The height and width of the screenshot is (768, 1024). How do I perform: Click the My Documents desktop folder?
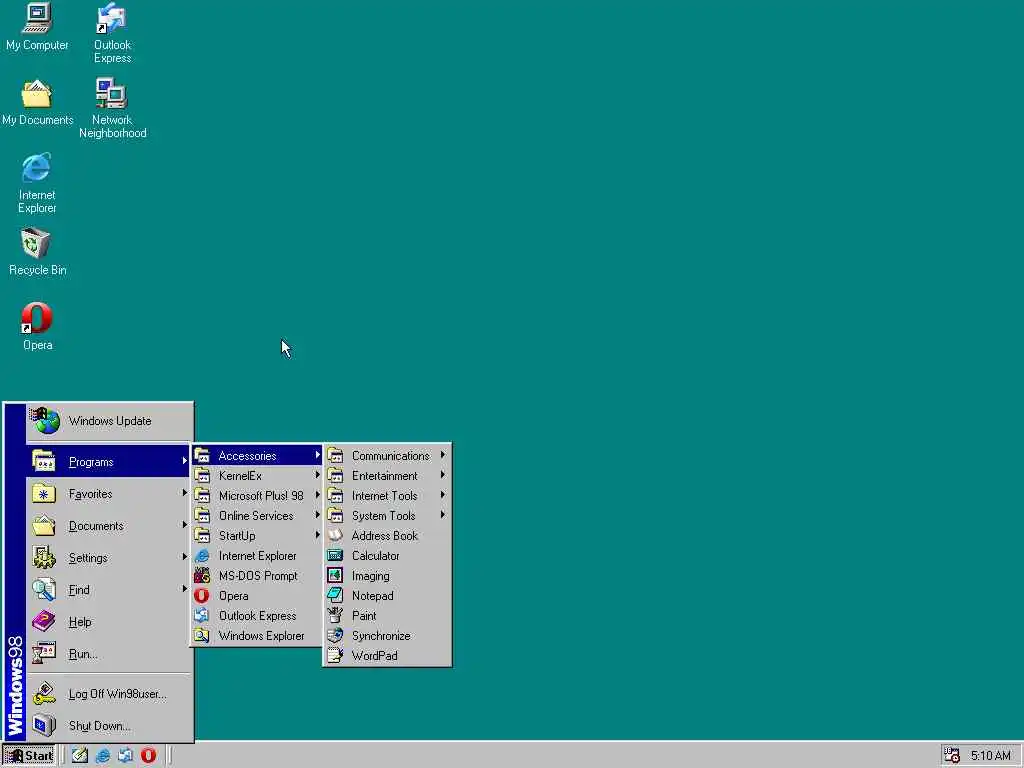point(37,102)
